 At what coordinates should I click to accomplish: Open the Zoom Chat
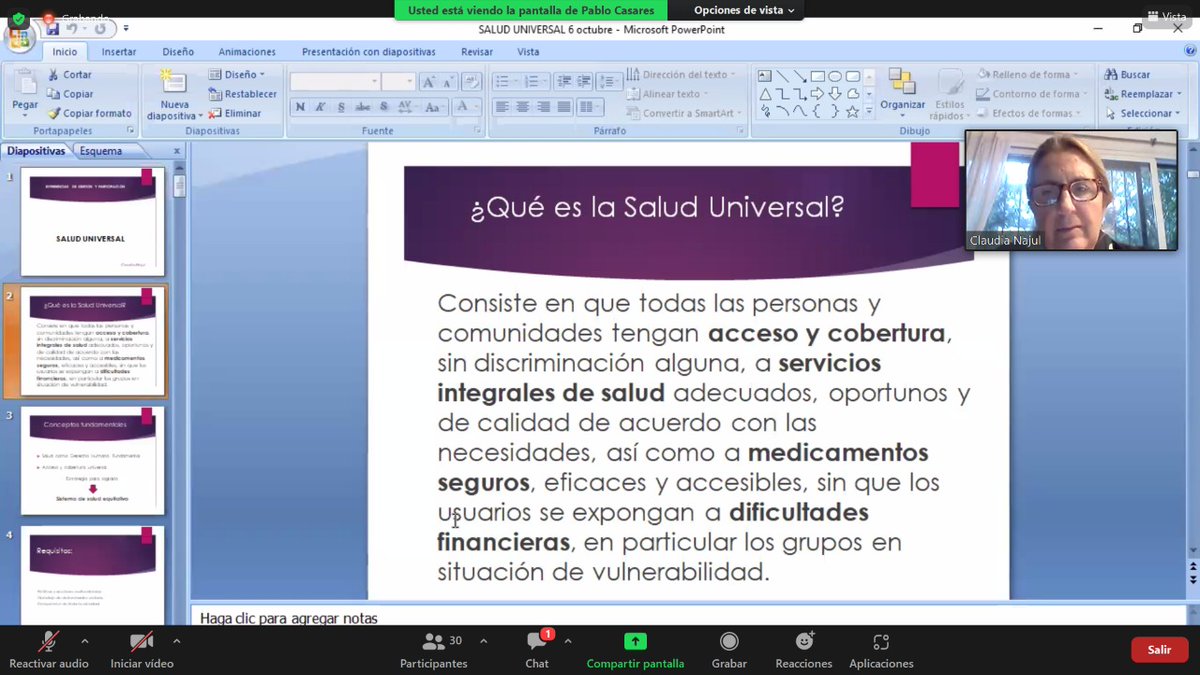[537, 650]
